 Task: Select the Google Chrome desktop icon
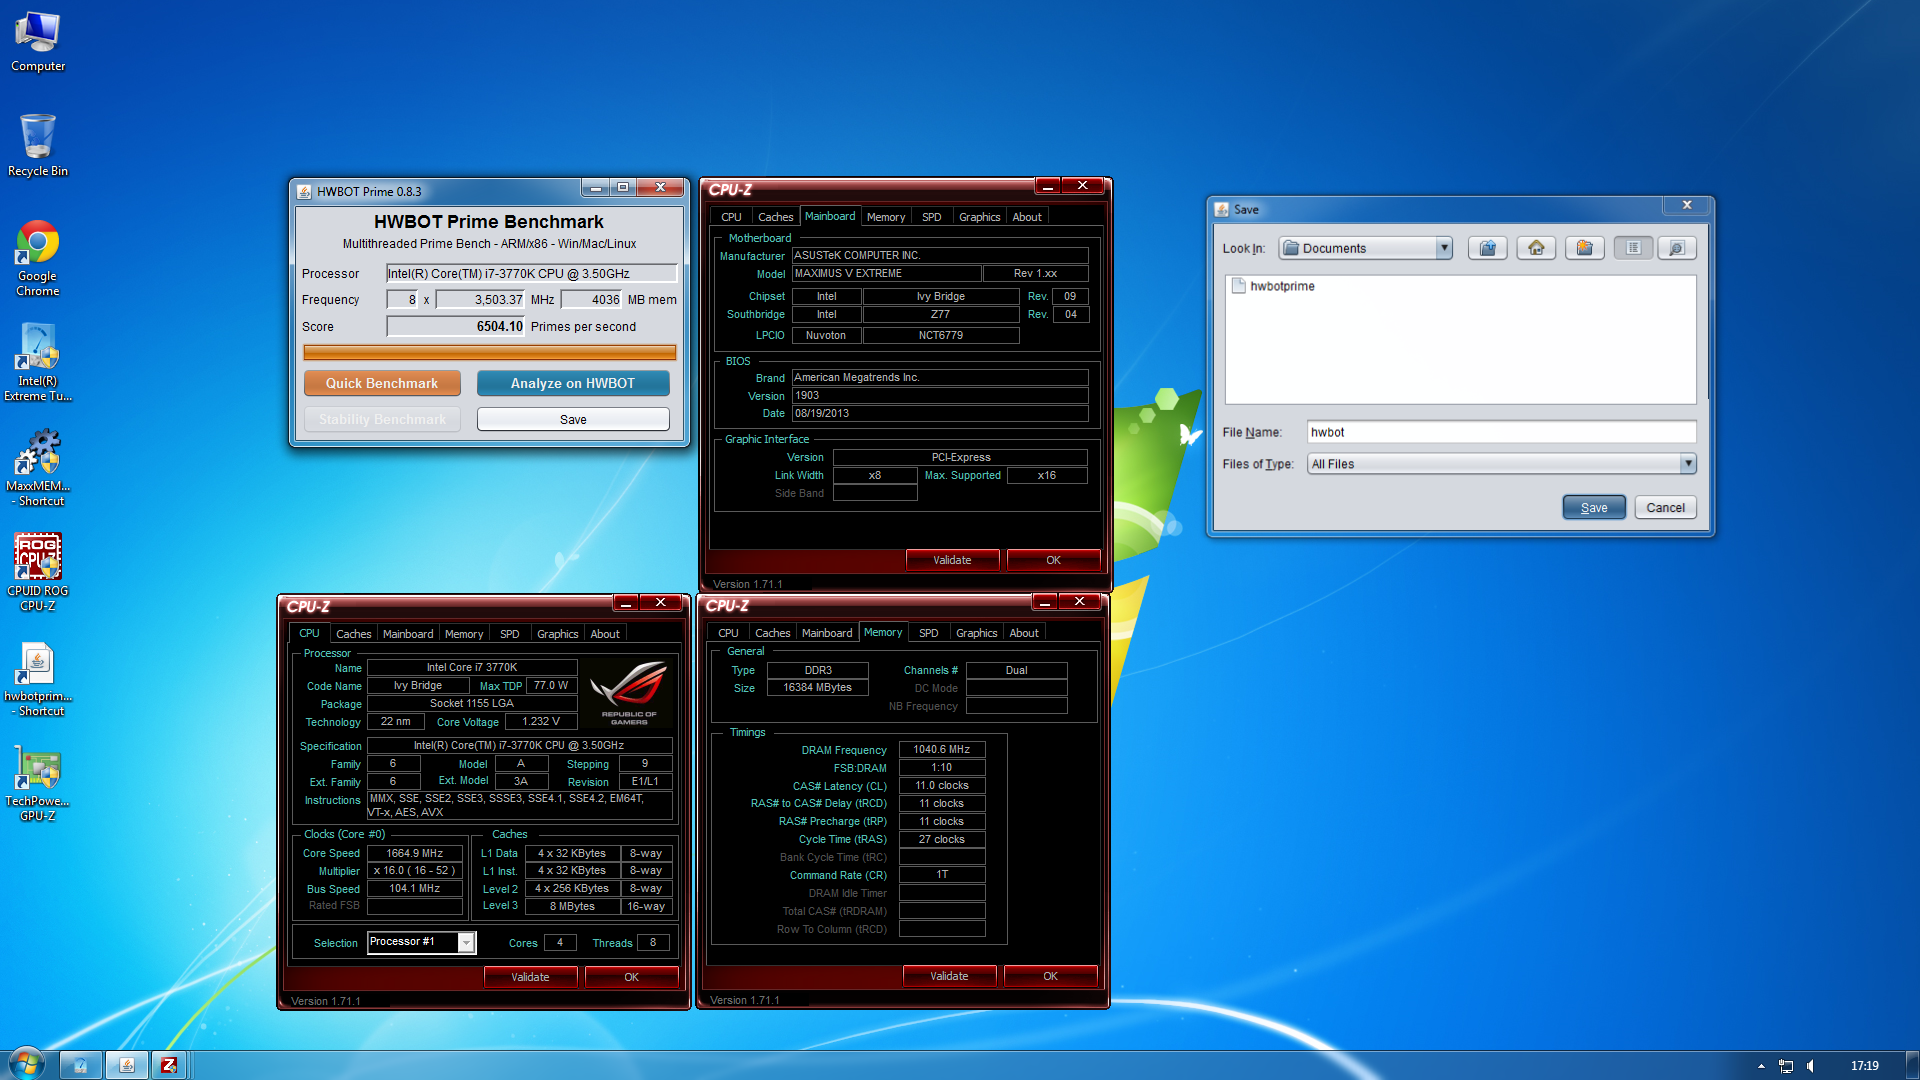(x=38, y=258)
